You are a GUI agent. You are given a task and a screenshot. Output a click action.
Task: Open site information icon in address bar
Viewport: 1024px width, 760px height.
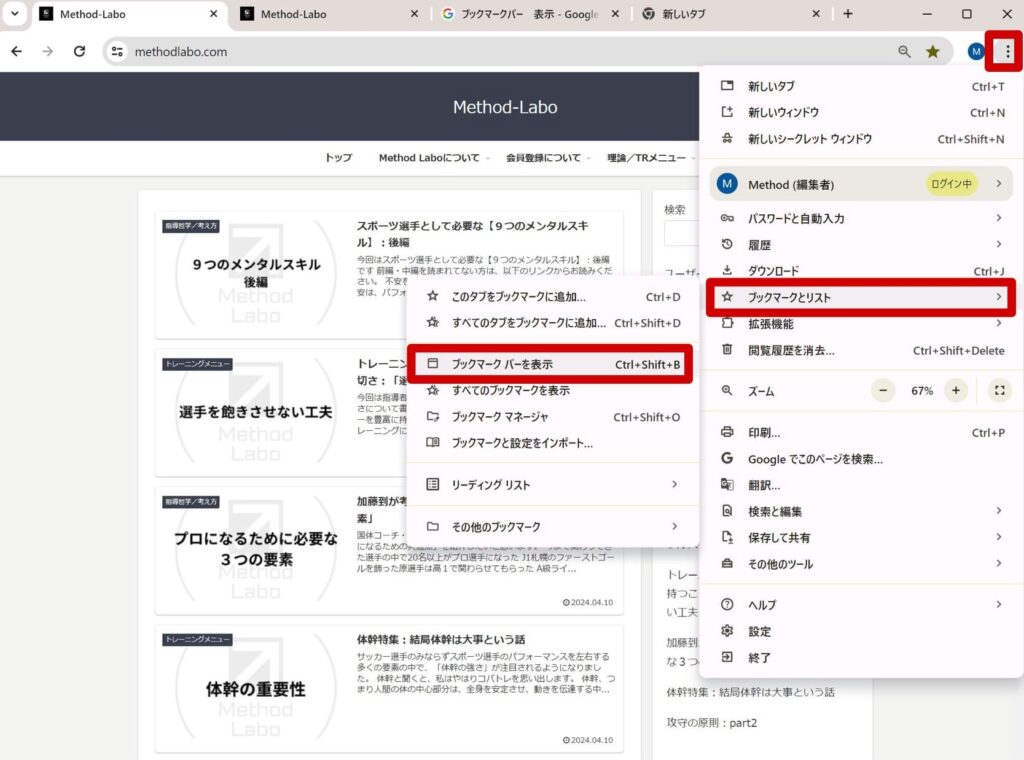[117, 51]
